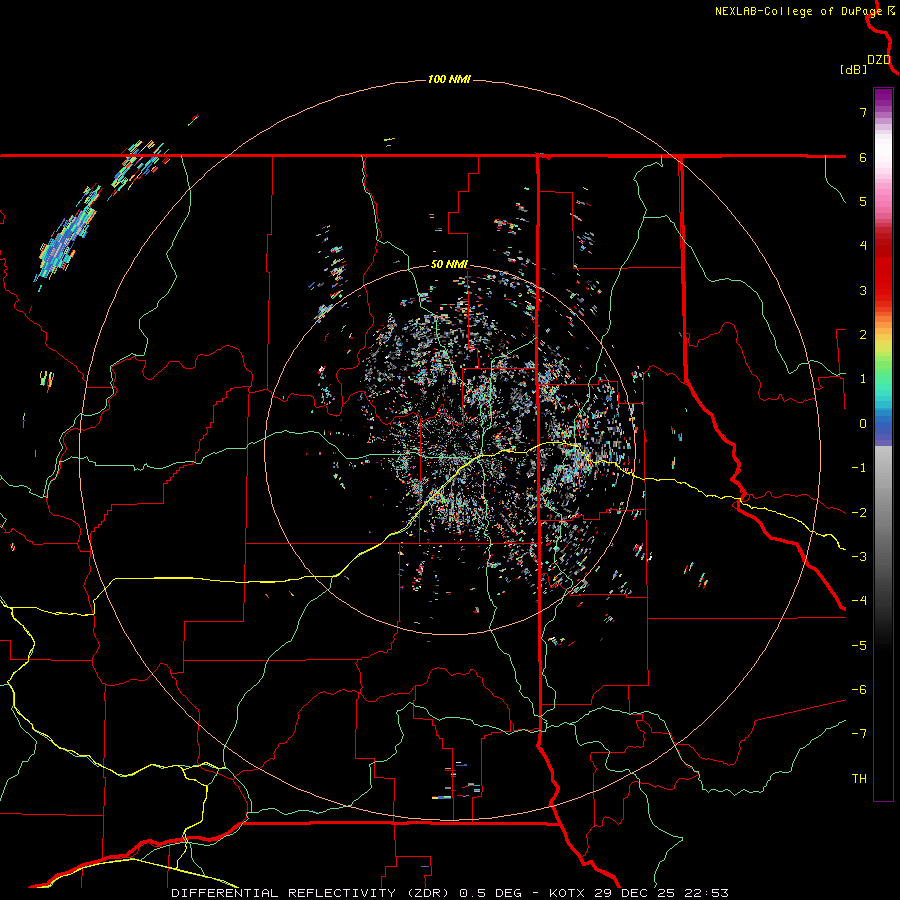
Task: Click the -4 value on color scale
Action: (859, 601)
